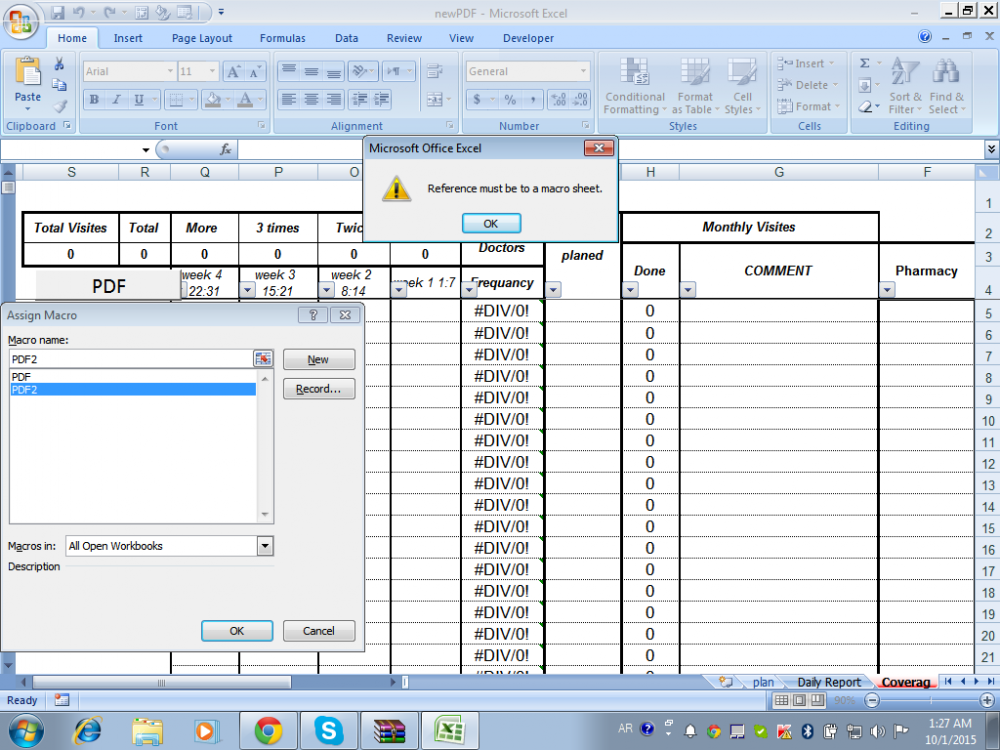
Task: Click the Percent Style icon
Action: pos(510,99)
